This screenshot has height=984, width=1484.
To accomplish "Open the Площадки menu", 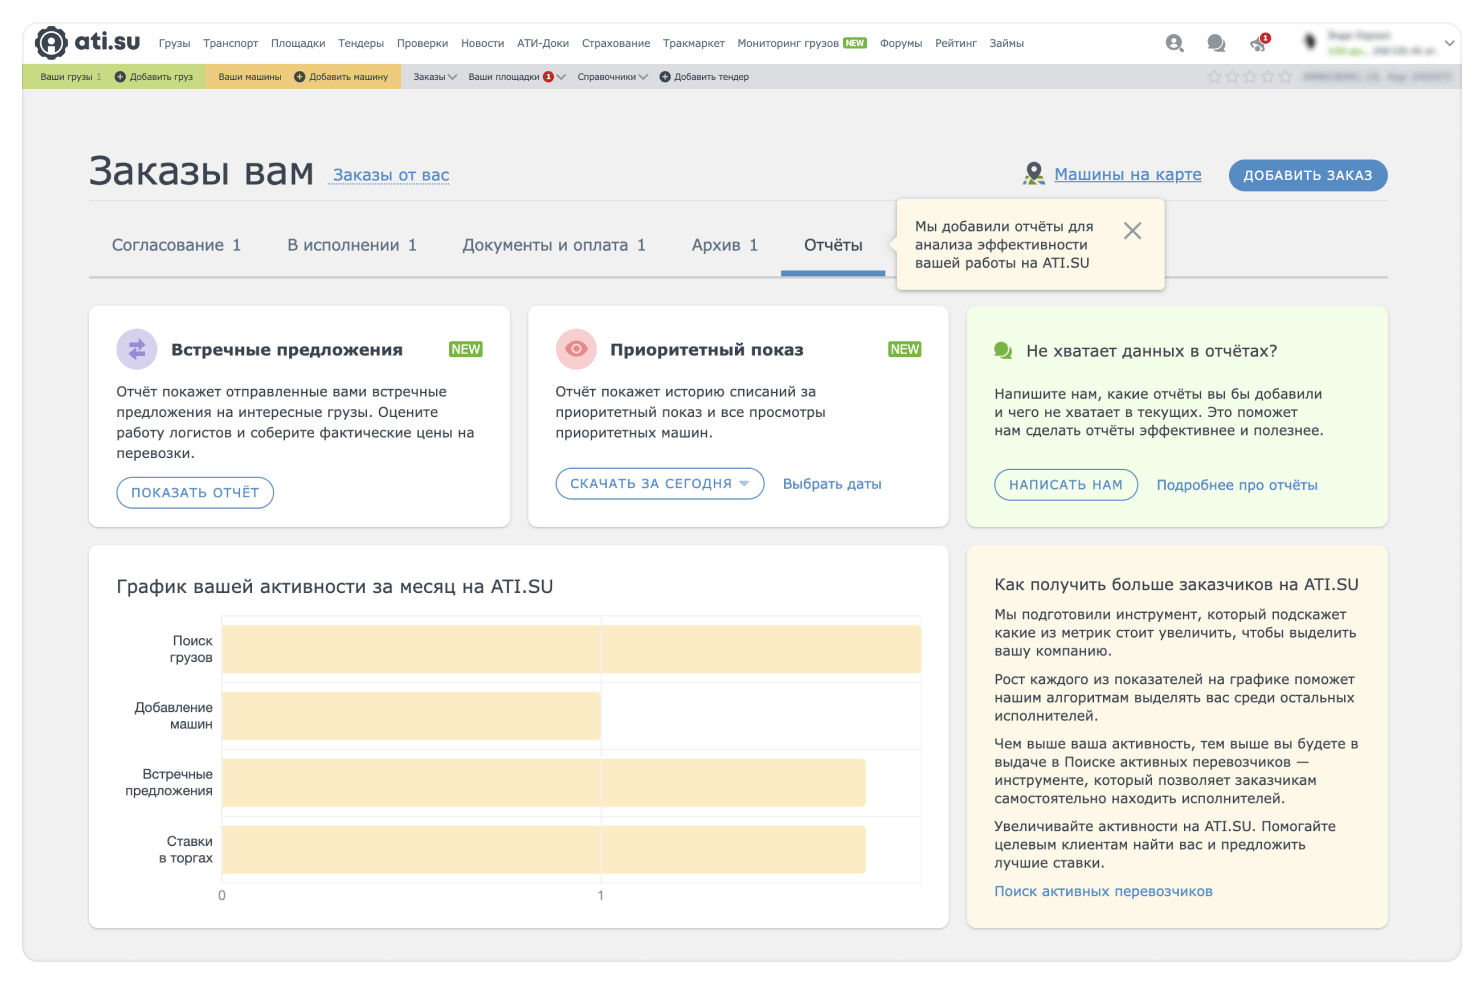I will pos(298,43).
